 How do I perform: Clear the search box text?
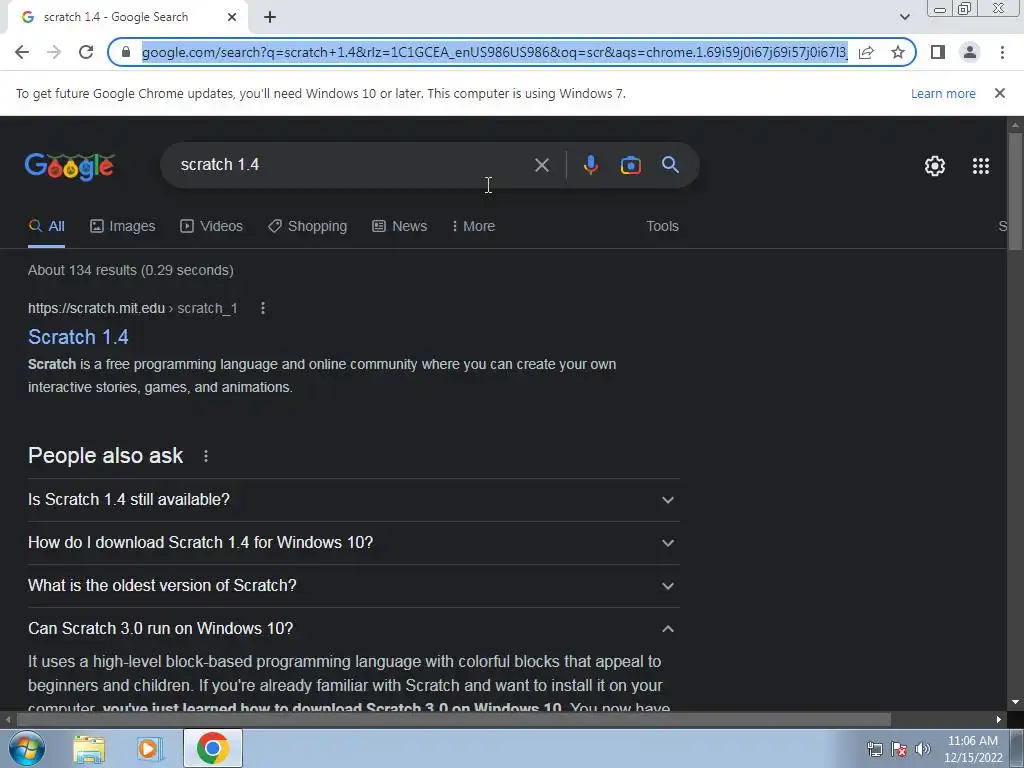click(x=541, y=165)
